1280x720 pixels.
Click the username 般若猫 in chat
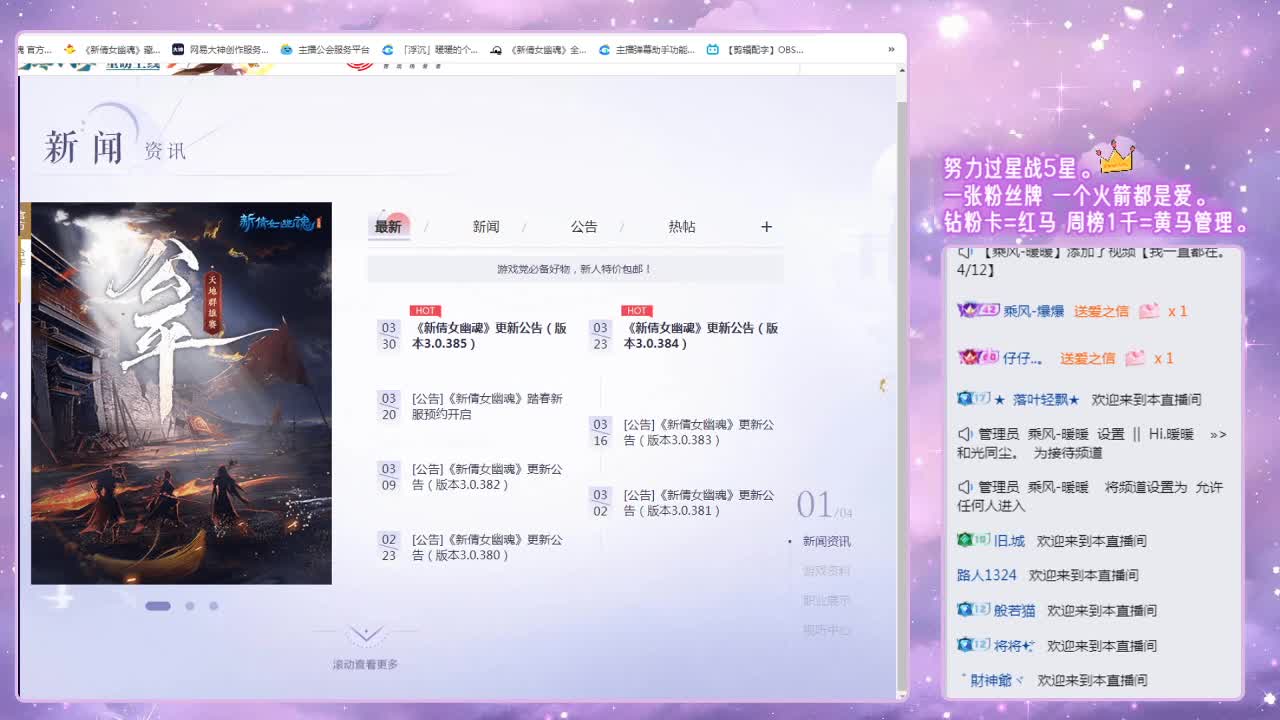point(1015,610)
